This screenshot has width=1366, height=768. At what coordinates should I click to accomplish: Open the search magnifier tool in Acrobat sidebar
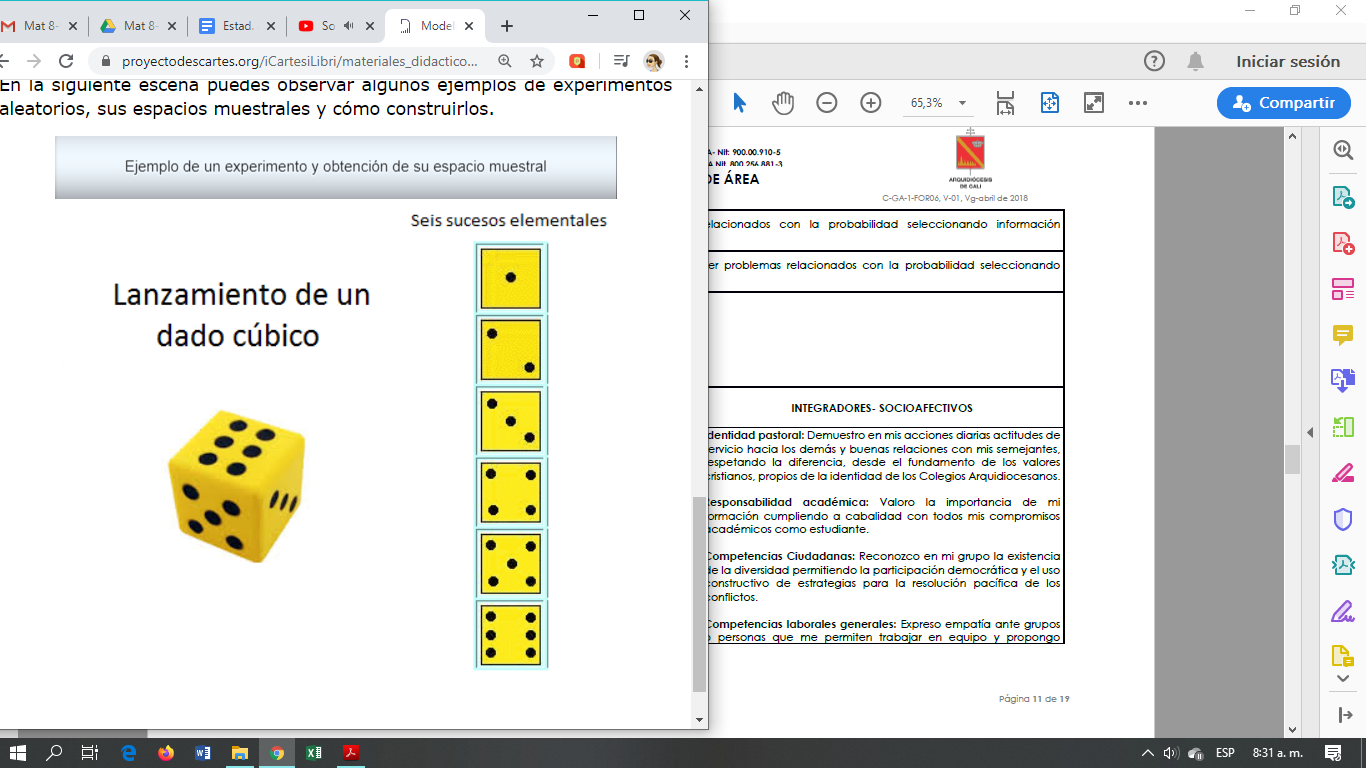click(x=1343, y=150)
